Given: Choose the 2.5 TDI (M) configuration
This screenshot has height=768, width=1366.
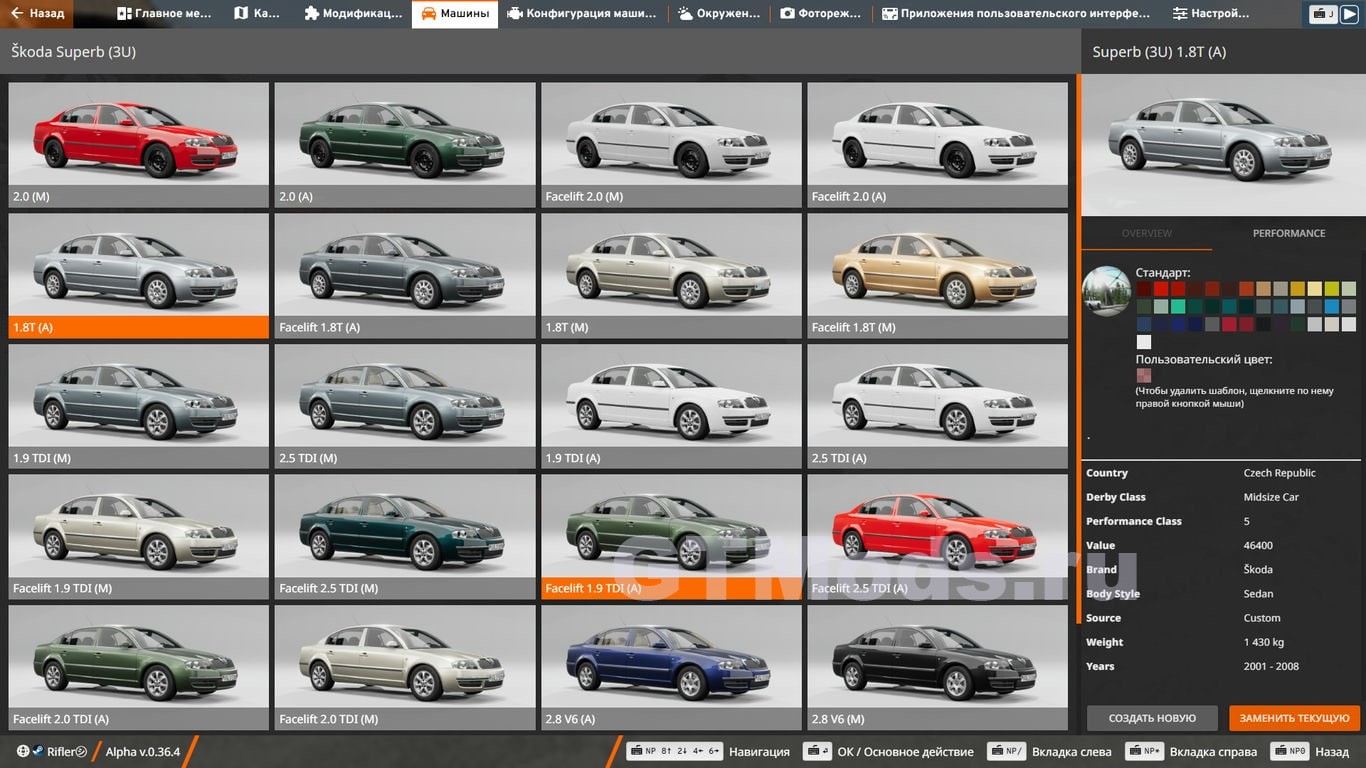Looking at the screenshot, I should point(405,406).
